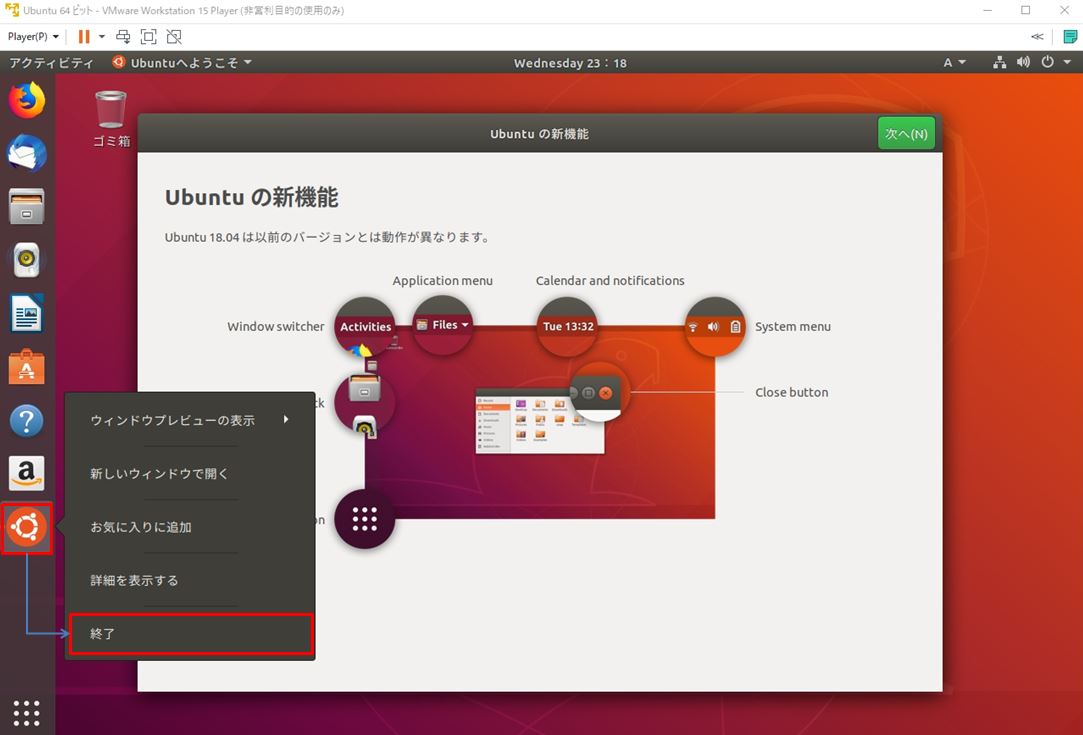Screen dimensions: 1083x735
Task: Expand the dropdown arrow beside pause button
Action: pos(102,37)
